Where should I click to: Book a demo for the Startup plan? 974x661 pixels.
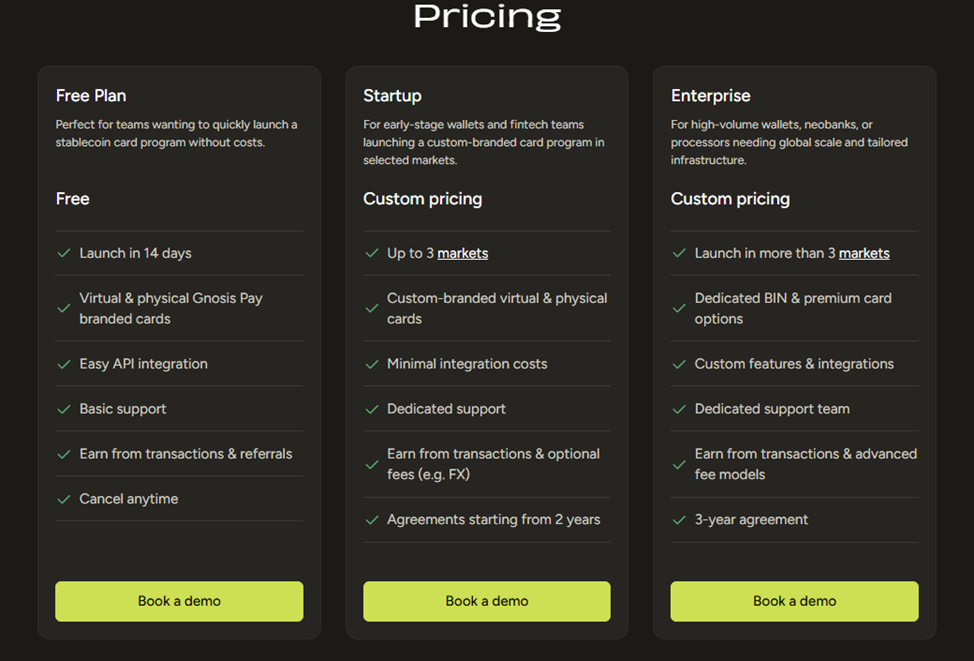487,601
